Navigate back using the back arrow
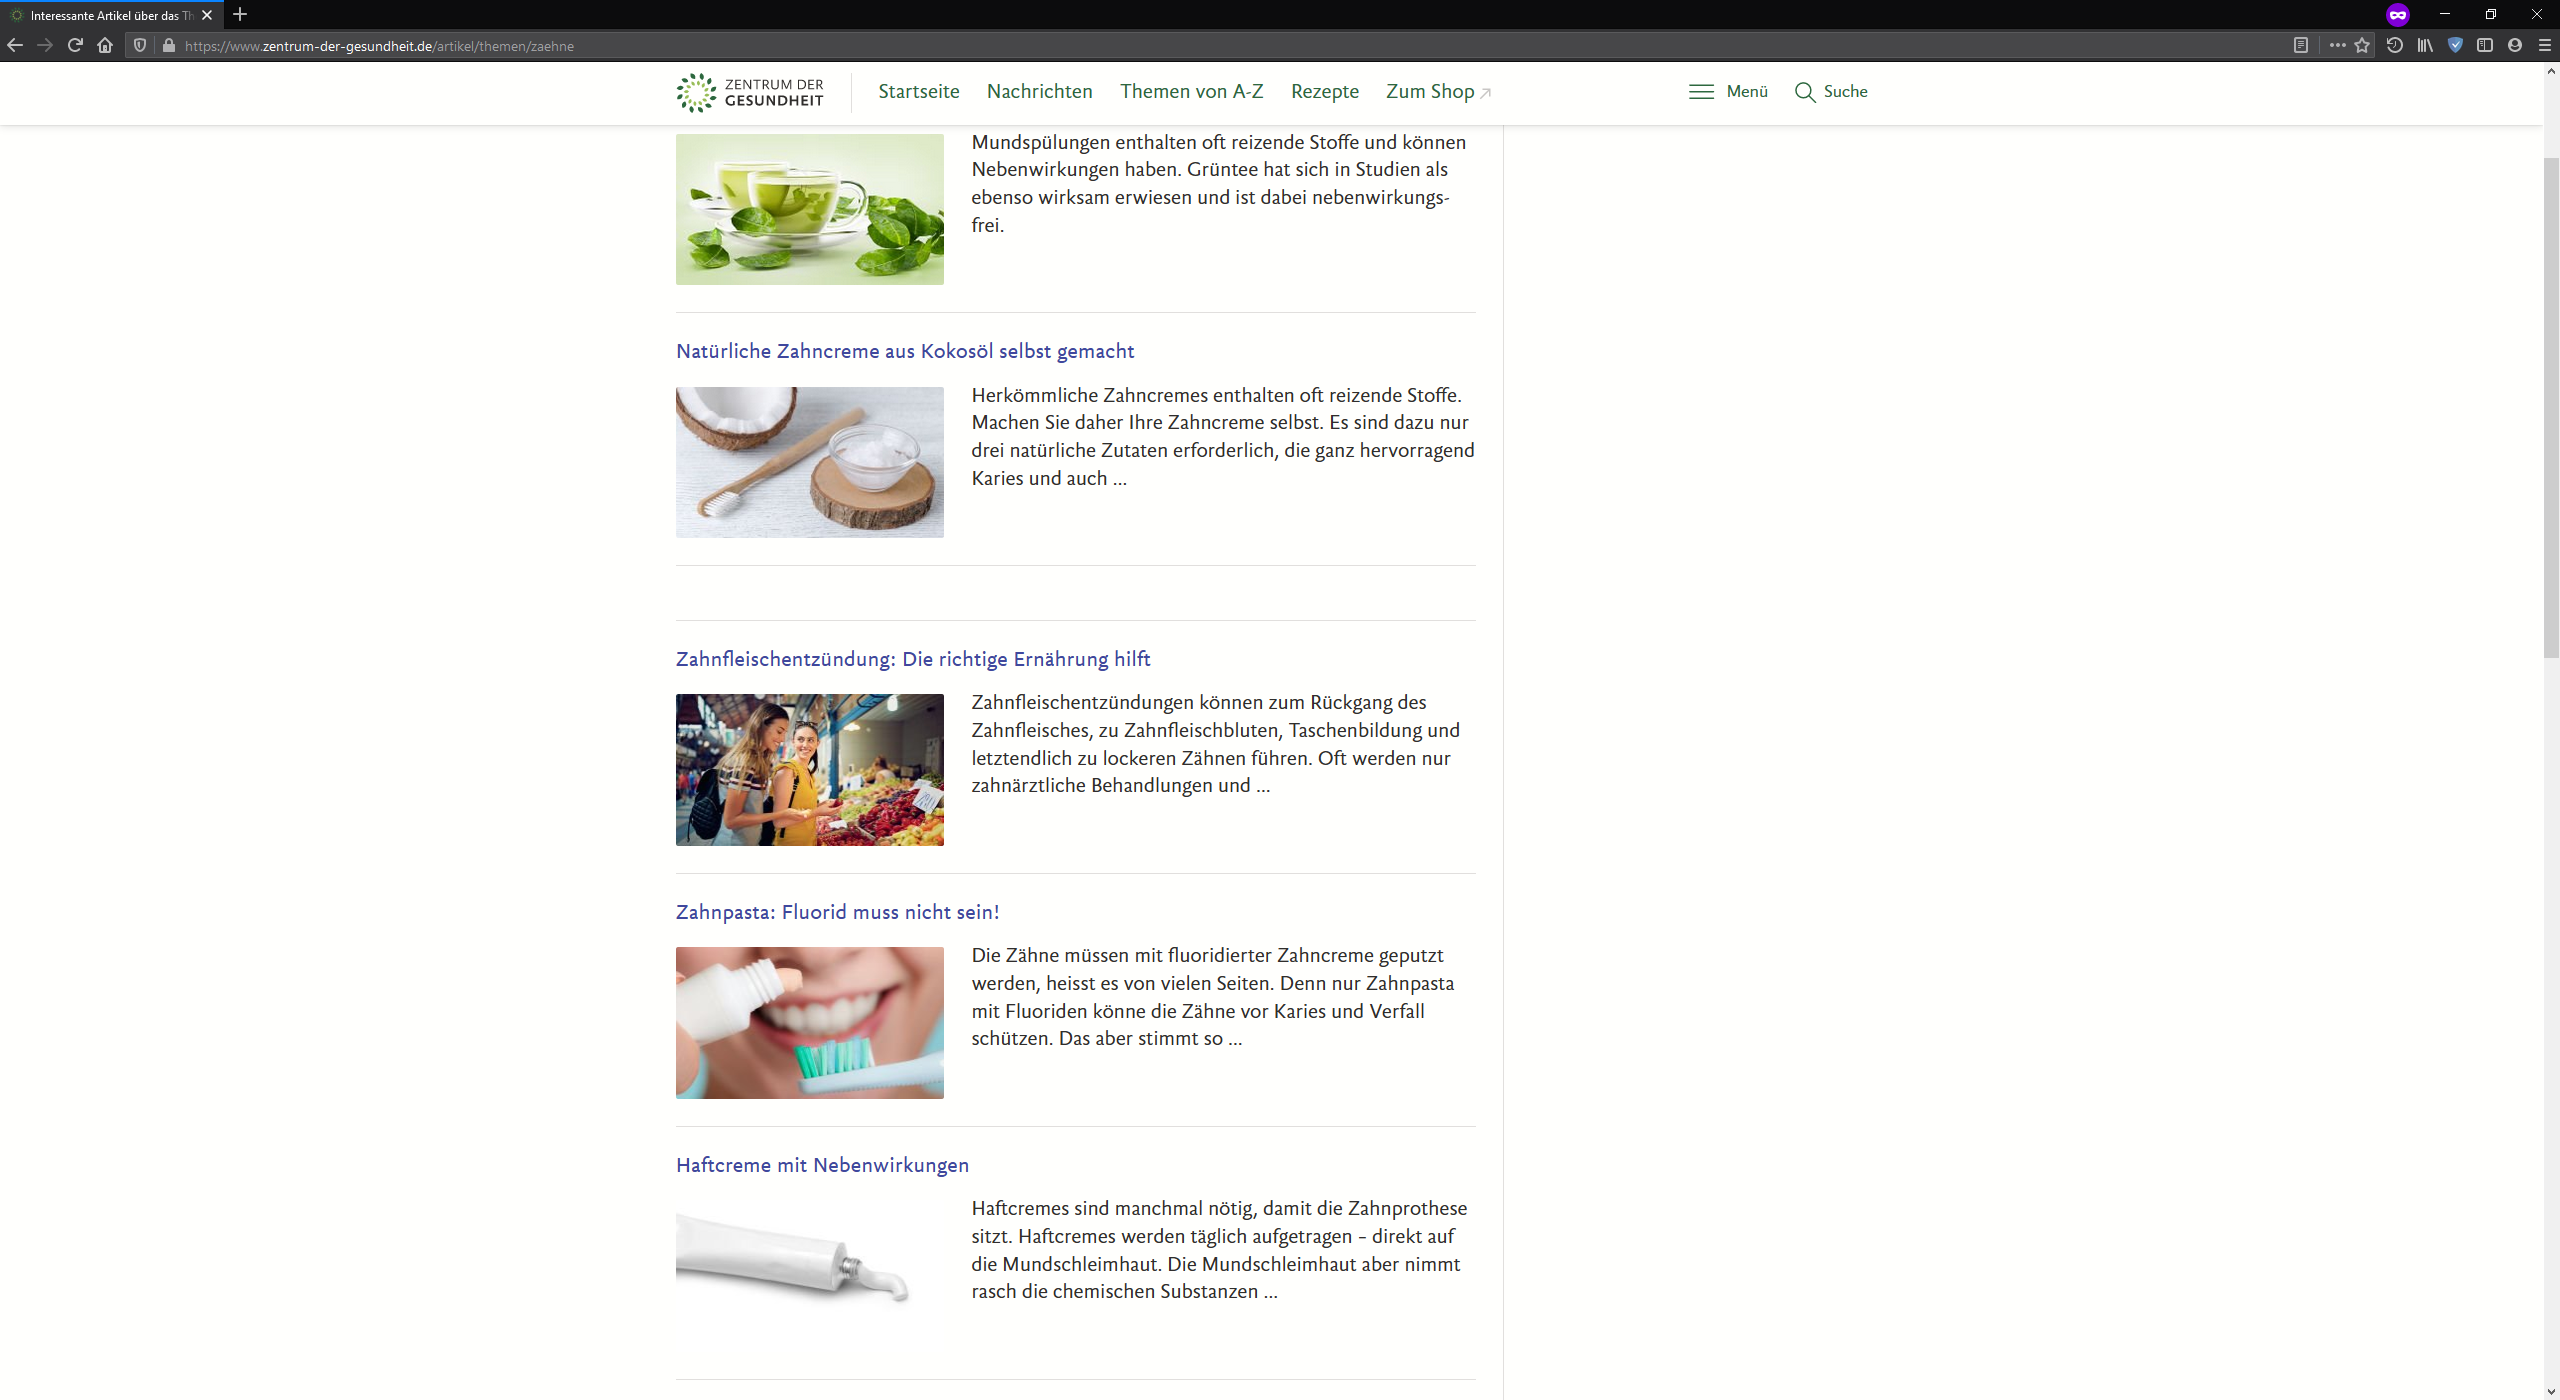 tap(16, 45)
